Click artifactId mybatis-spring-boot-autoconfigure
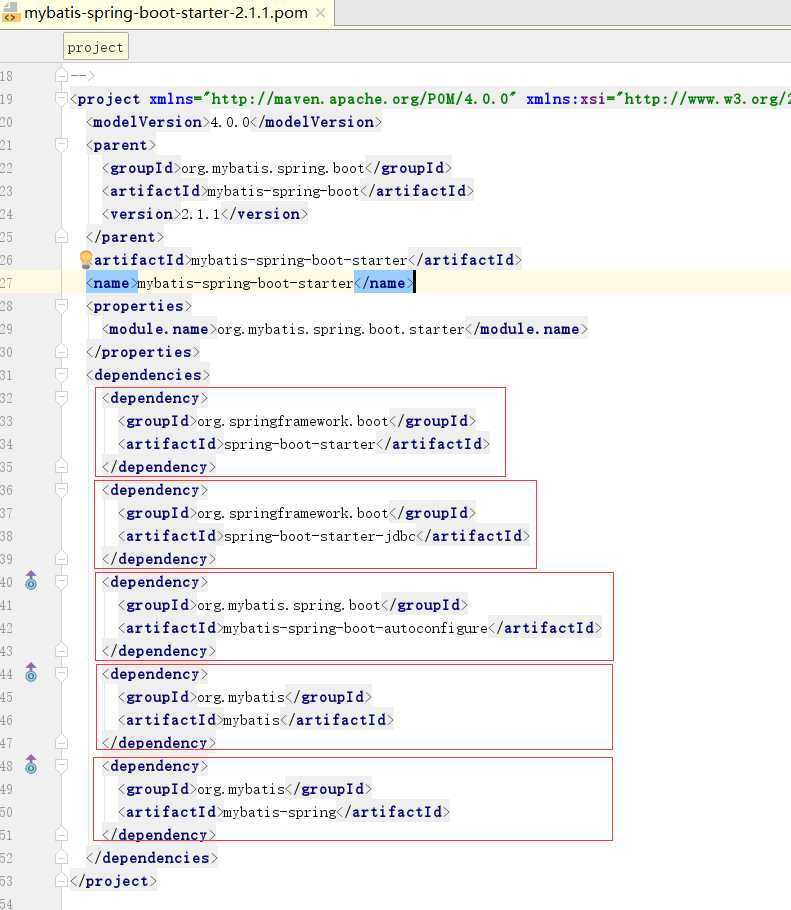Screen dimensions: 791x910 pos(355,629)
